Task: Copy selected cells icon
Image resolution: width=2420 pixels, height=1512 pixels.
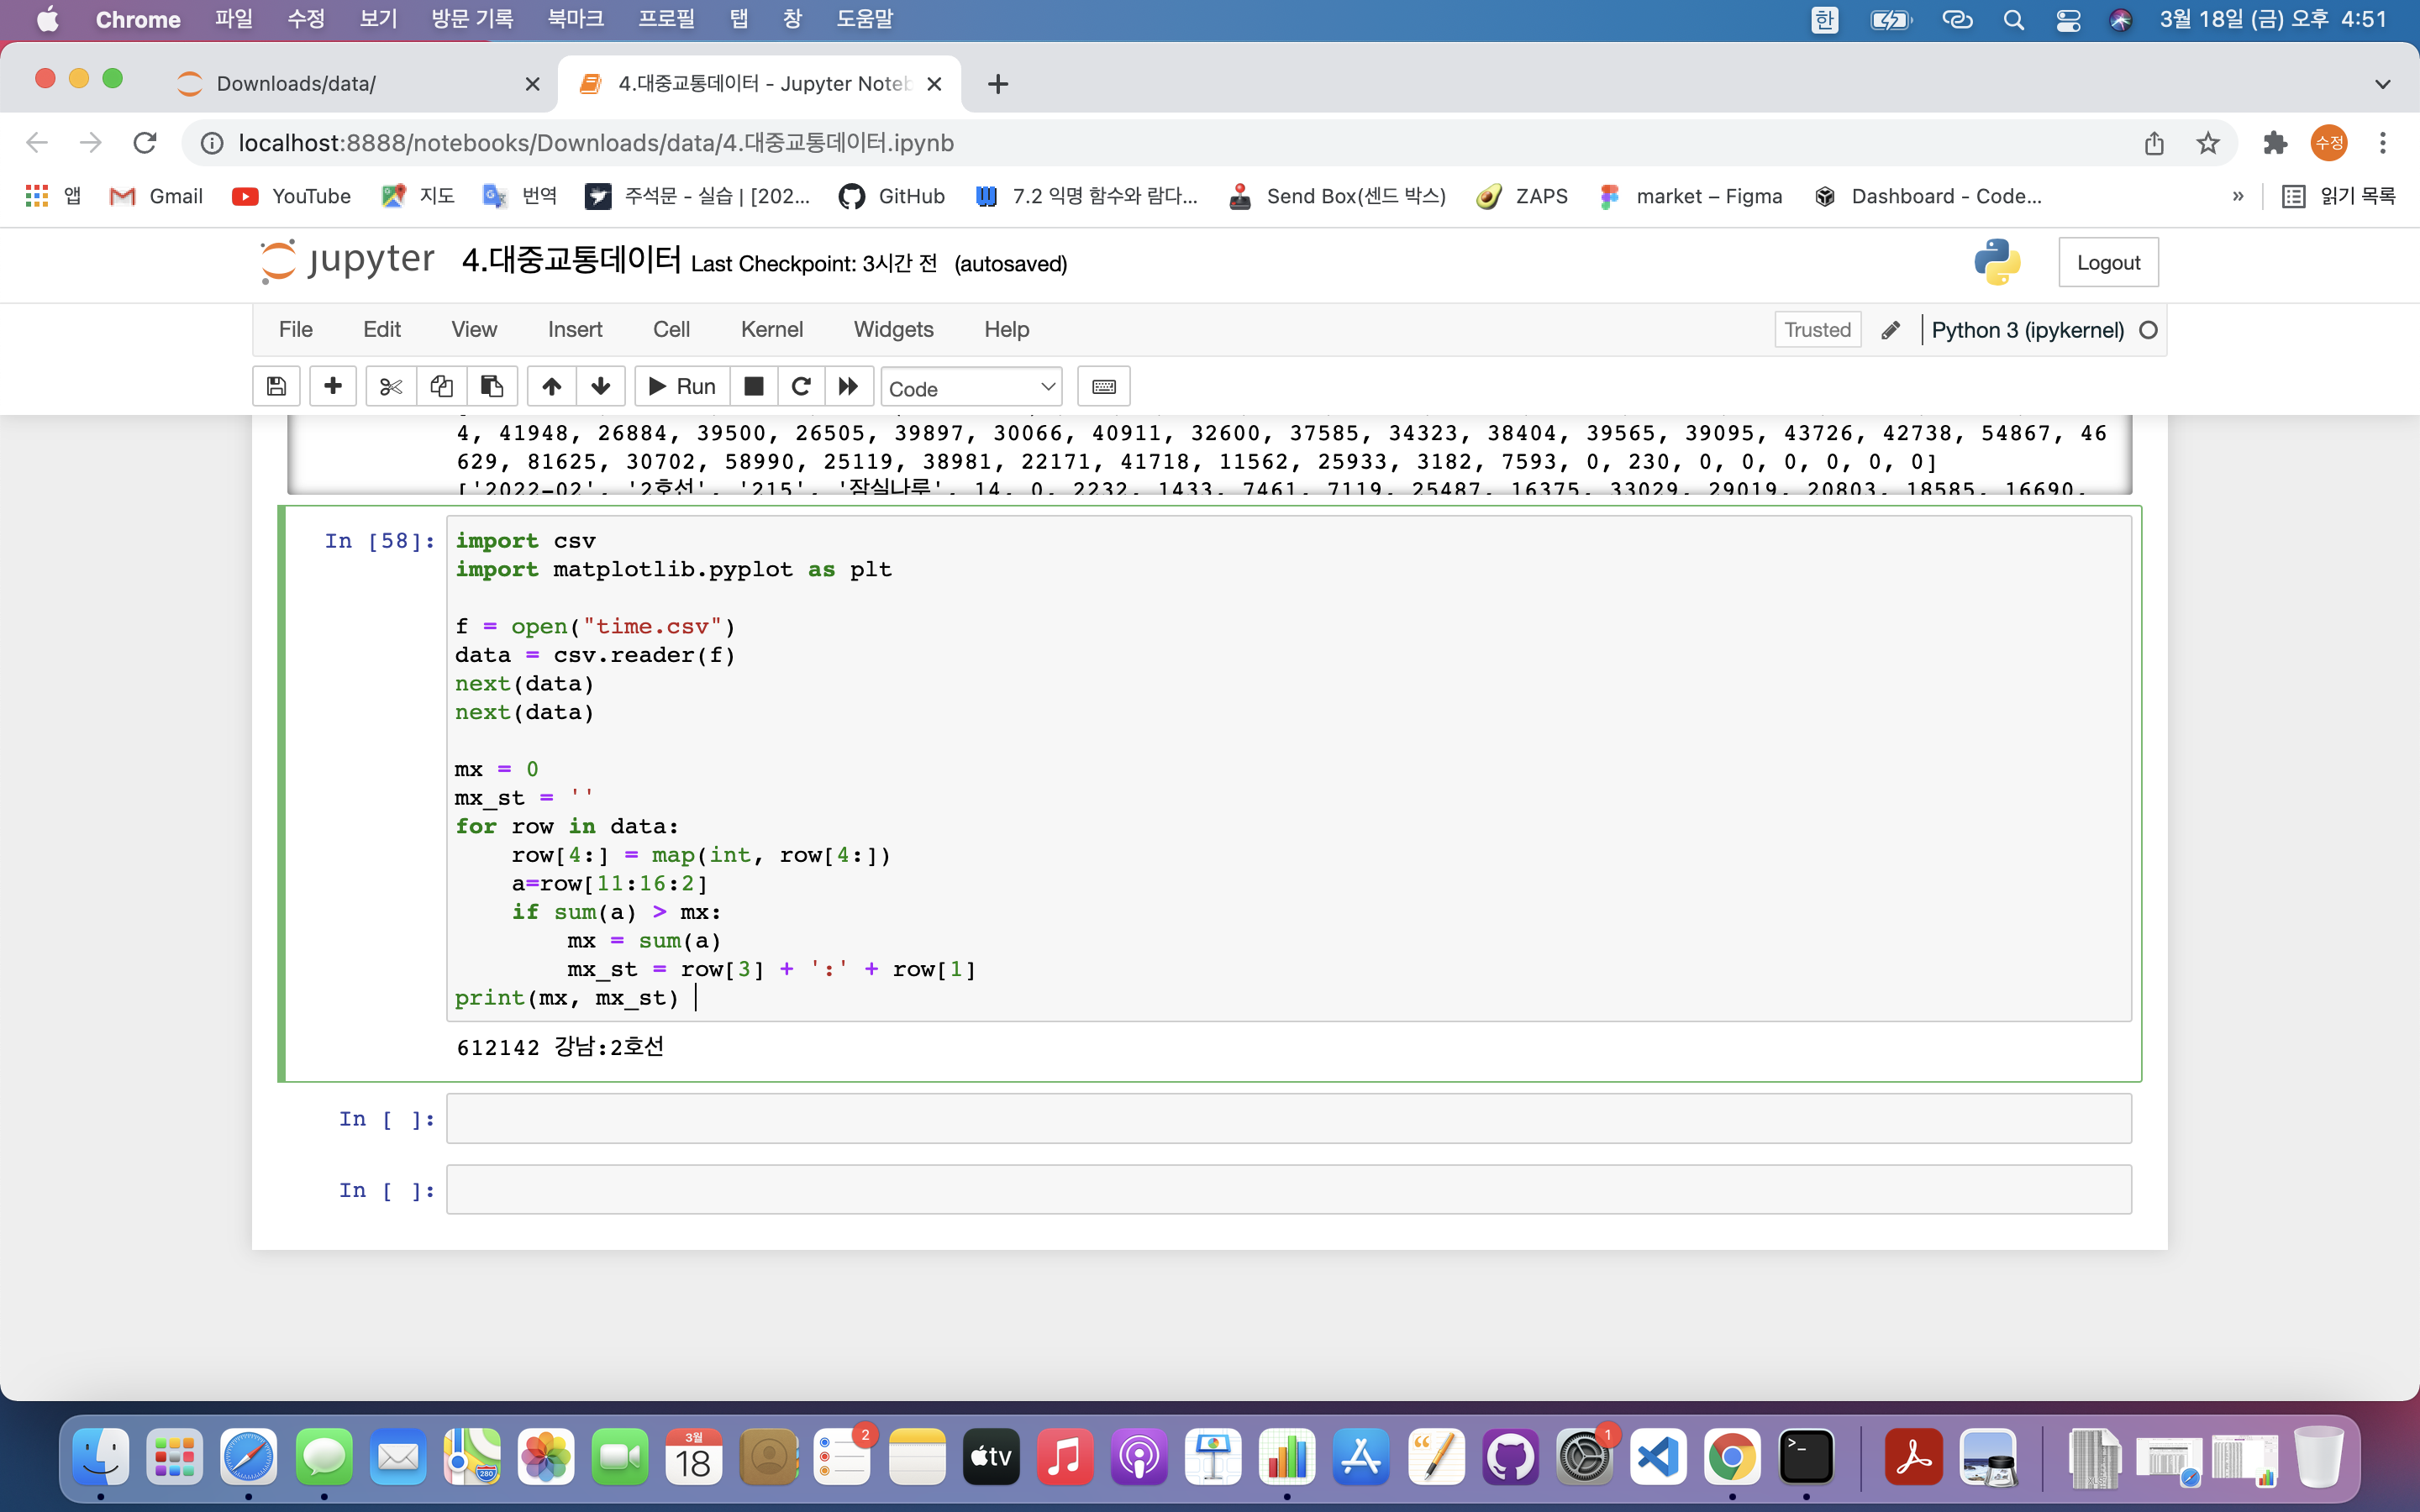Action: (441, 386)
